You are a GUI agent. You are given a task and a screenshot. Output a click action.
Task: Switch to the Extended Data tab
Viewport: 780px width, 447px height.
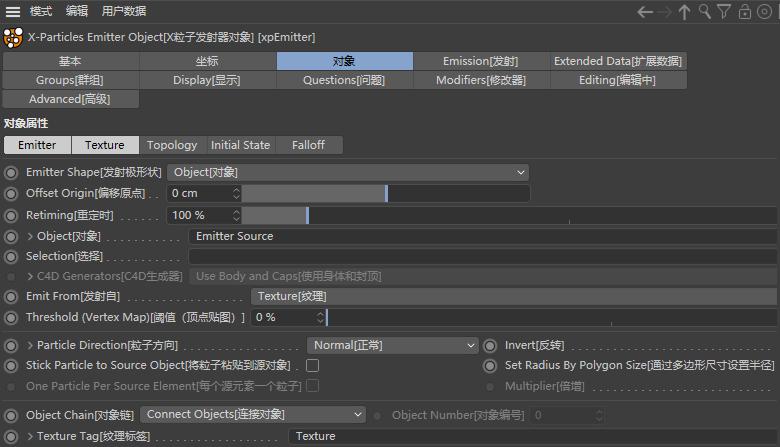[x=618, y=61]
